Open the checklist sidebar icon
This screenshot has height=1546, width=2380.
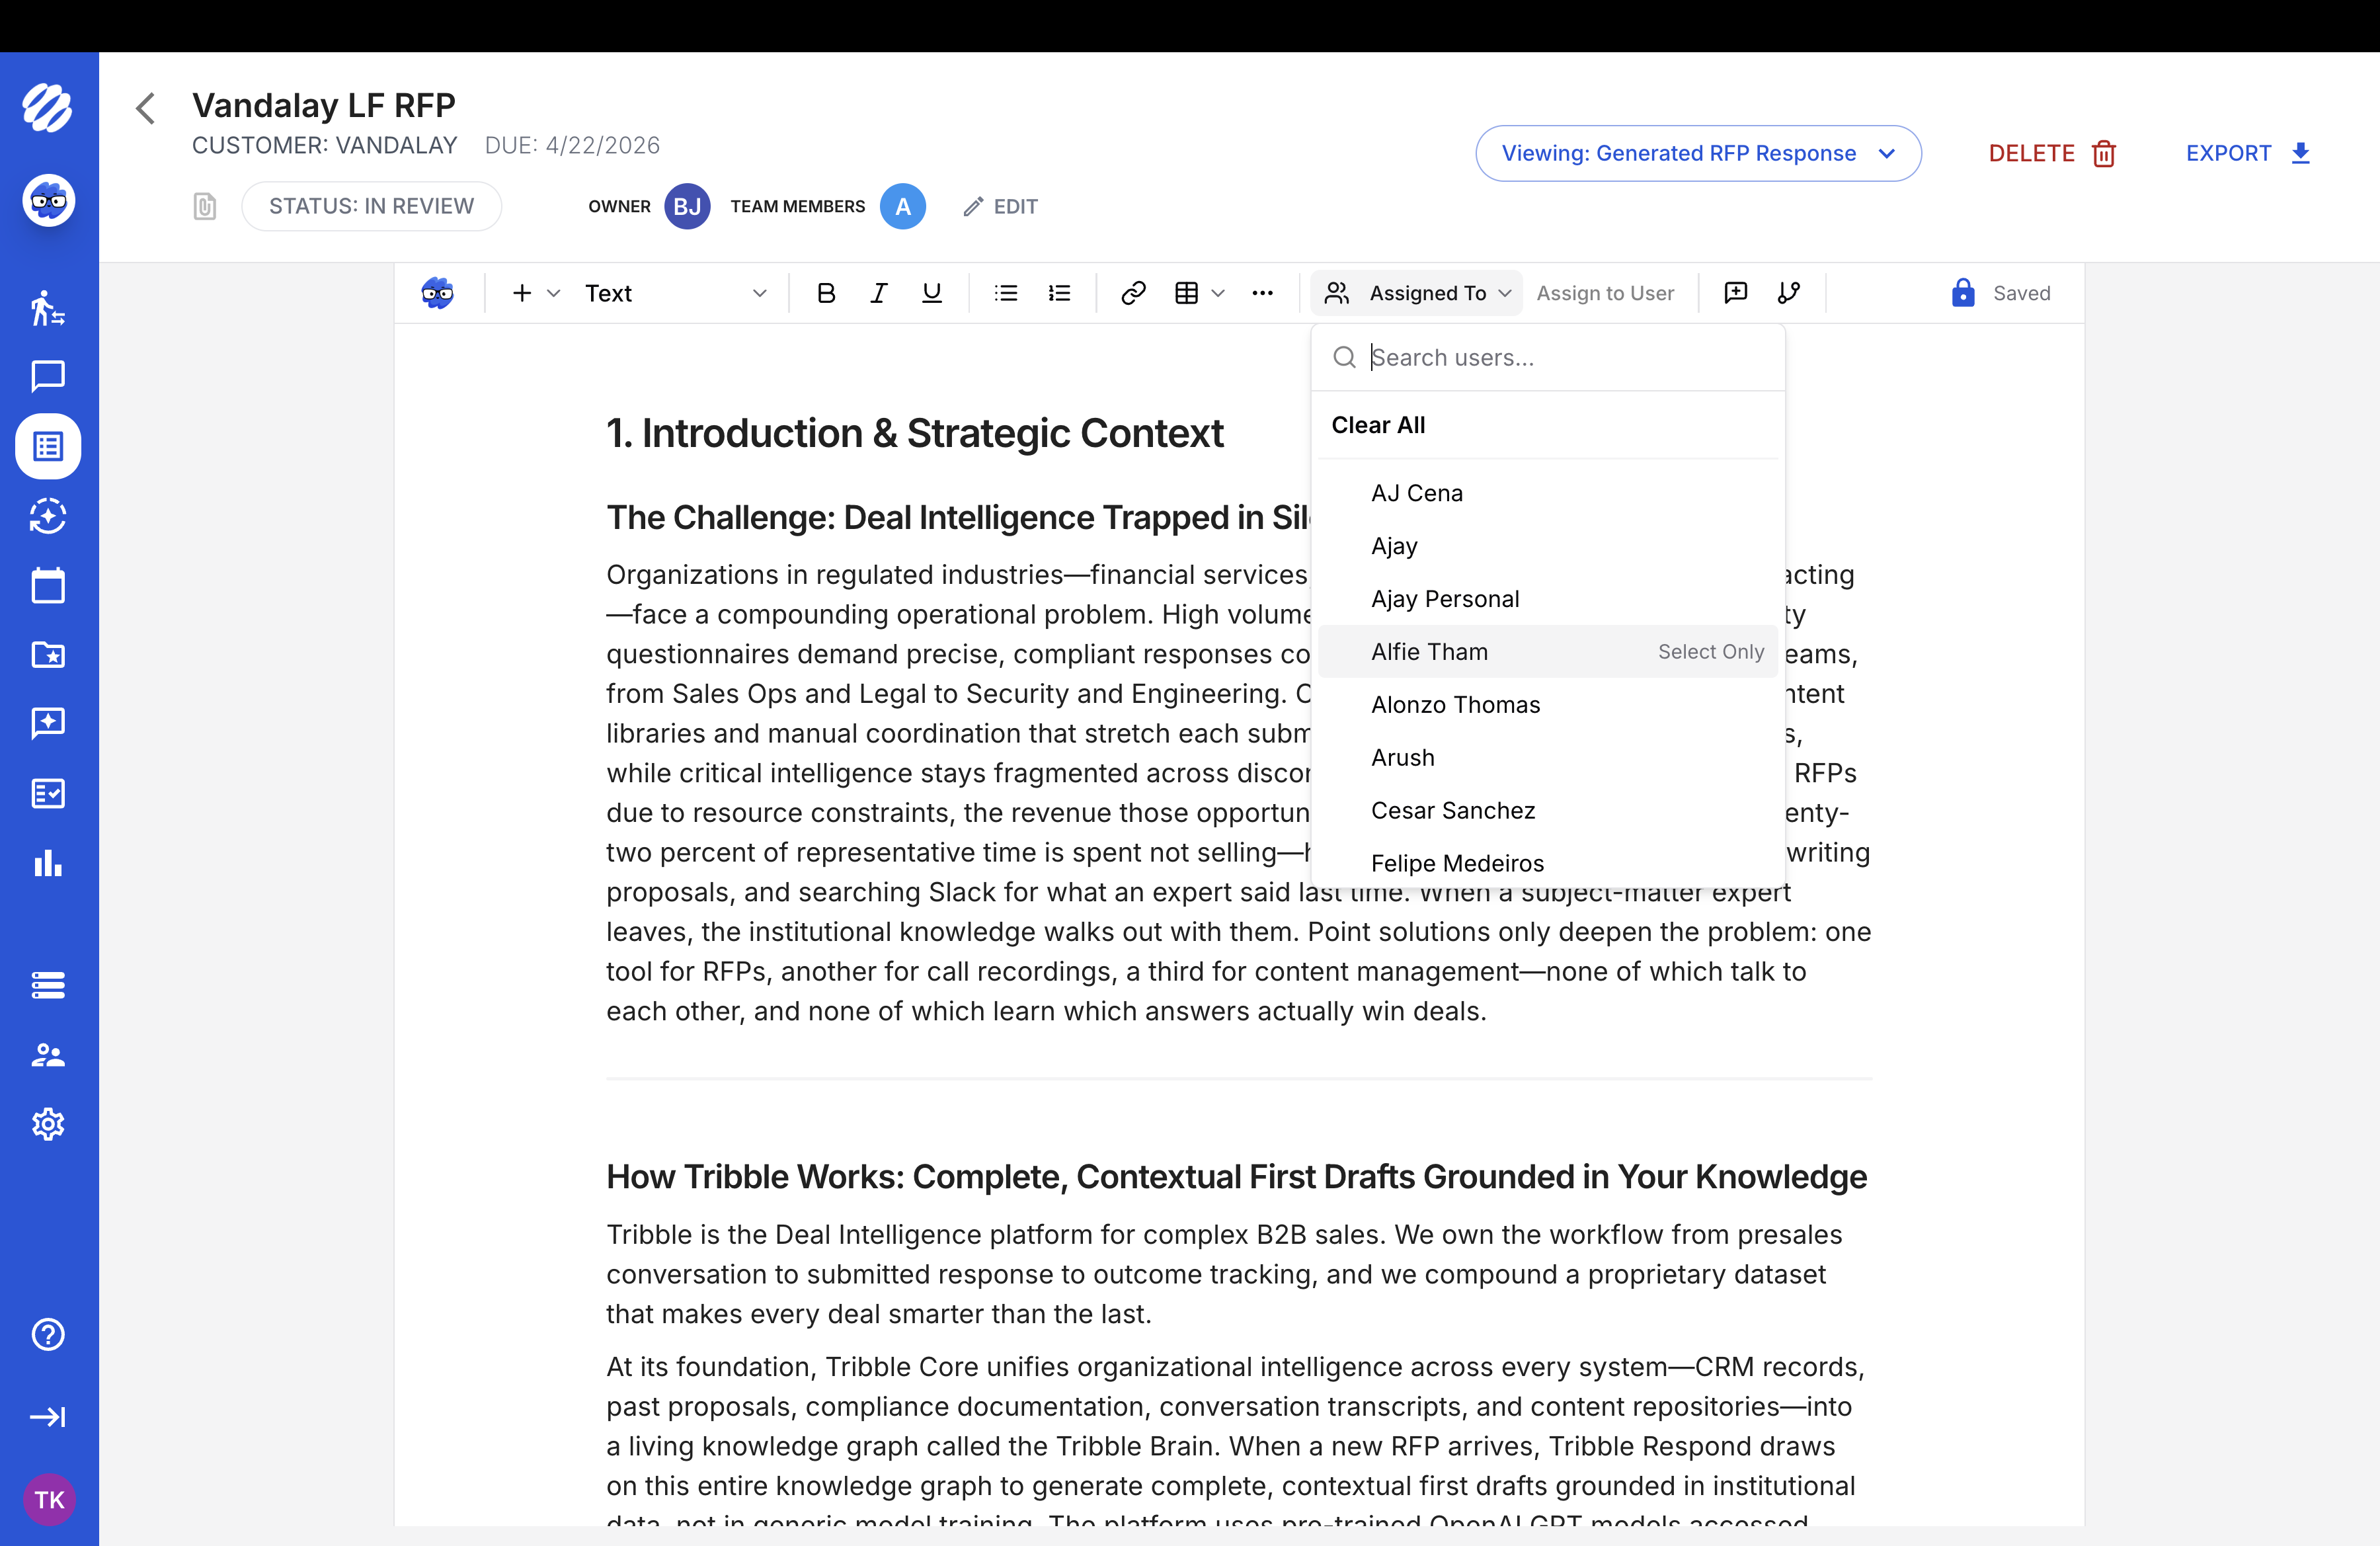48,794
